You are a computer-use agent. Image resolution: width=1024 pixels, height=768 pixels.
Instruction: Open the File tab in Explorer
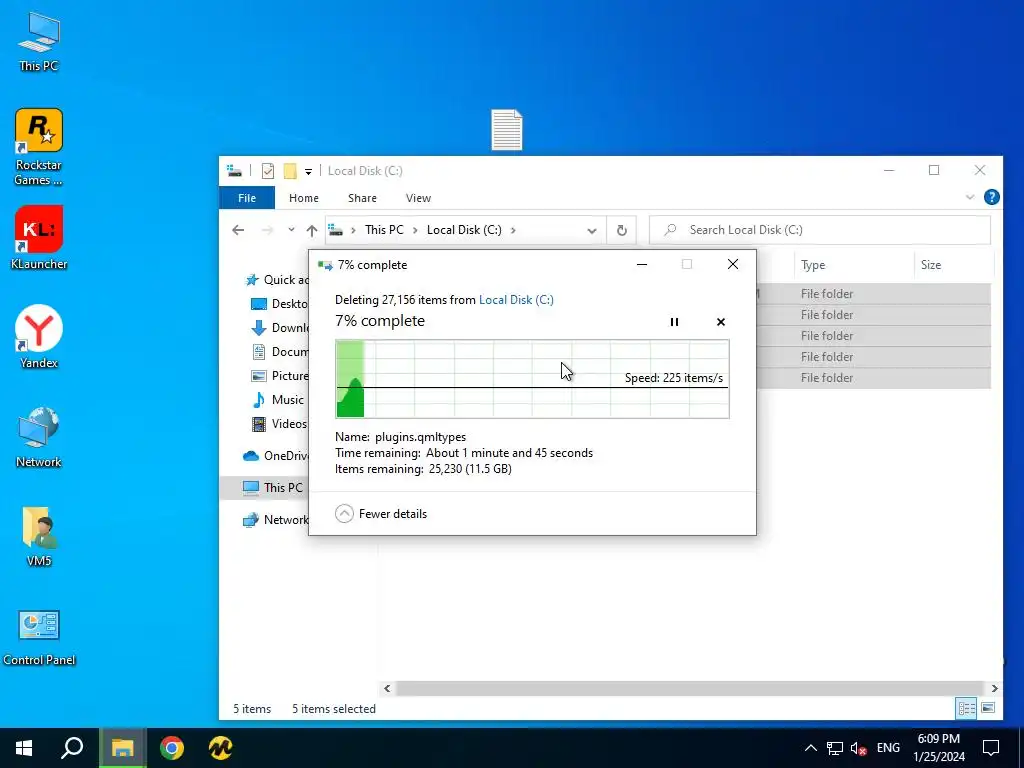[x=247, y=198]
